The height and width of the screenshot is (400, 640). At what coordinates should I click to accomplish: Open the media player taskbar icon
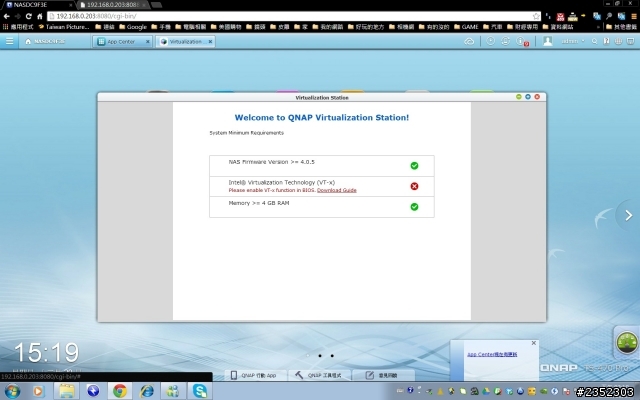[38, 391]
